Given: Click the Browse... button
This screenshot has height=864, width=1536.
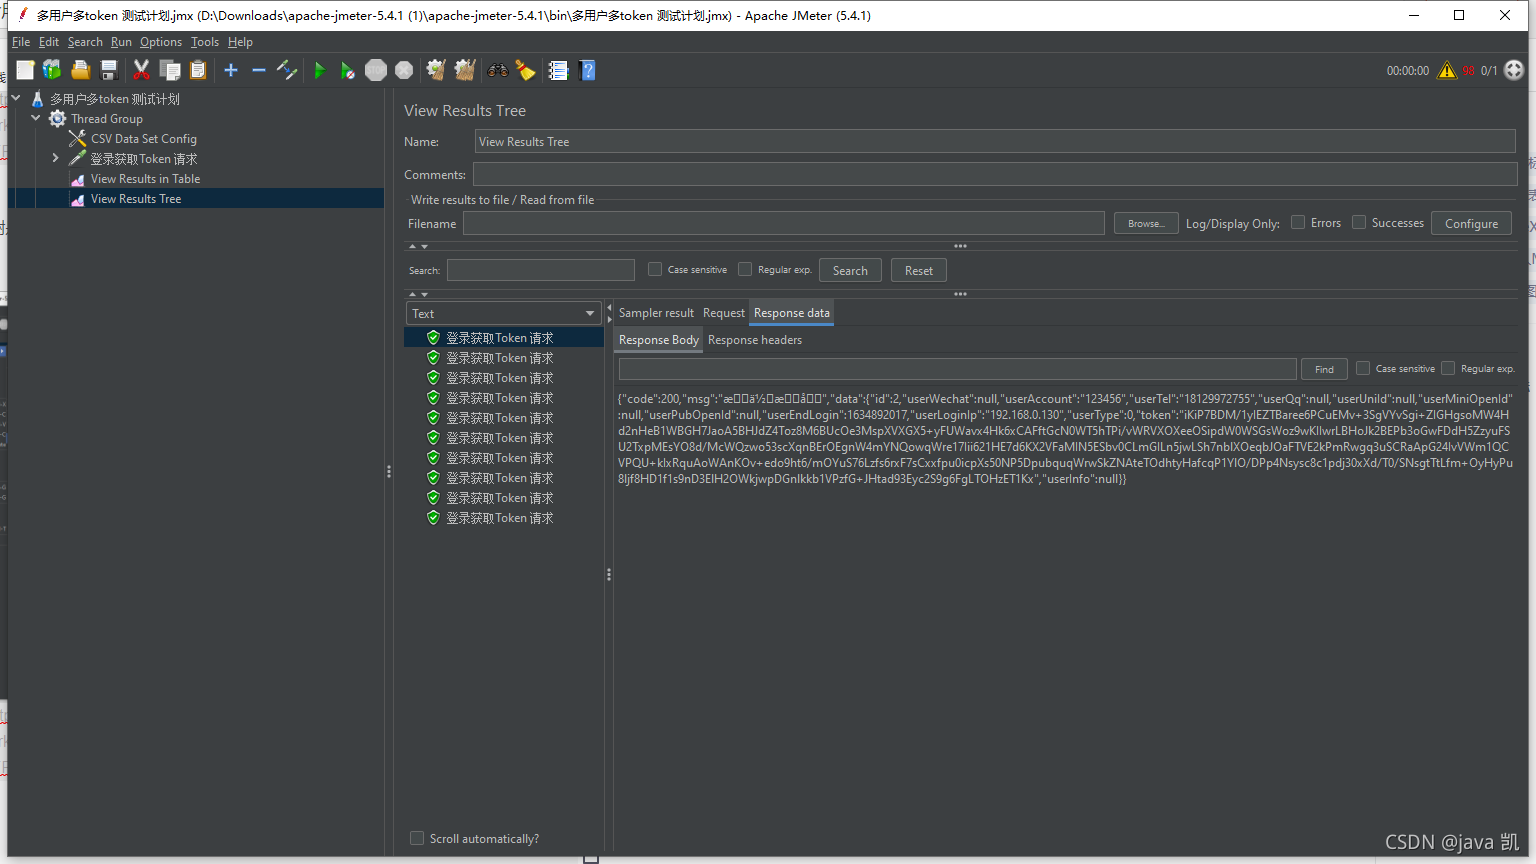Looking at the screenshot, I should (x=1146, y=223).
